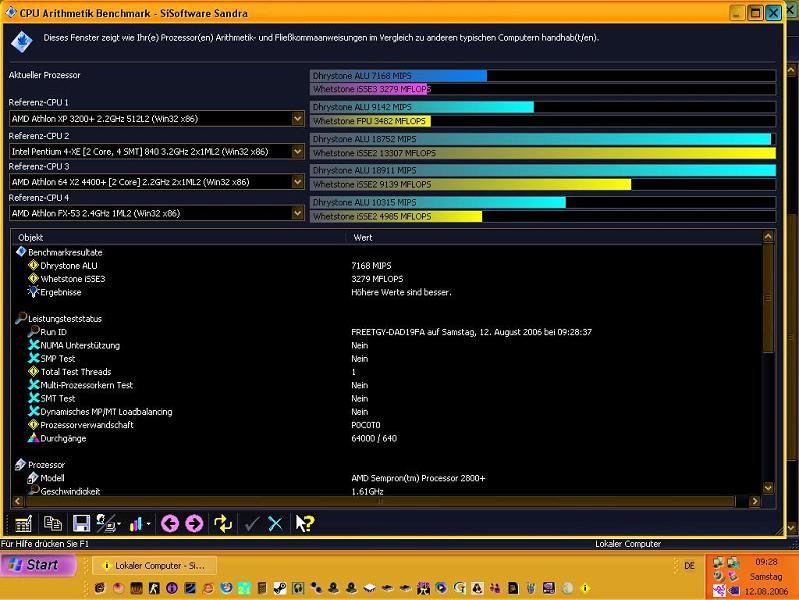Click the purple info circle quick launch icon
Image resolution: width=799 pixels, height=600 pixels.
click(x=172, y=588)
